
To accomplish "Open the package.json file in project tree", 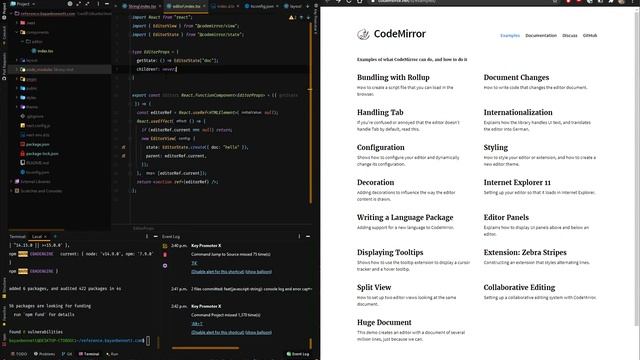I will pos(38,144).
